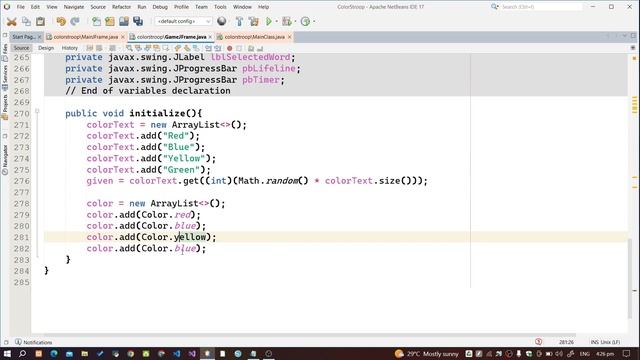Click the purple Visual Studio taskbar icon
The image size is (640, 360).
(192, 353)
